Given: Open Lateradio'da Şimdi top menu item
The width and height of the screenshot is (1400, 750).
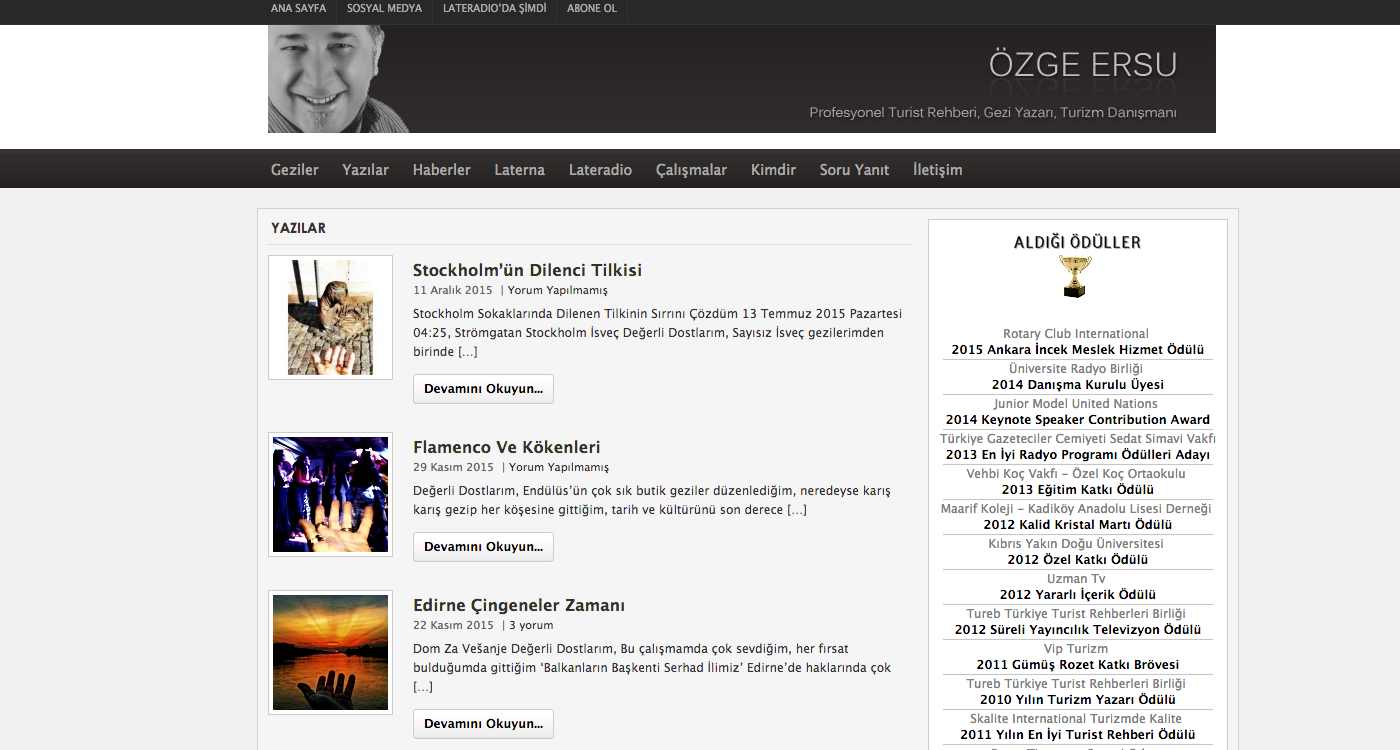Looking at the screenshot, I should pos(495,8).
